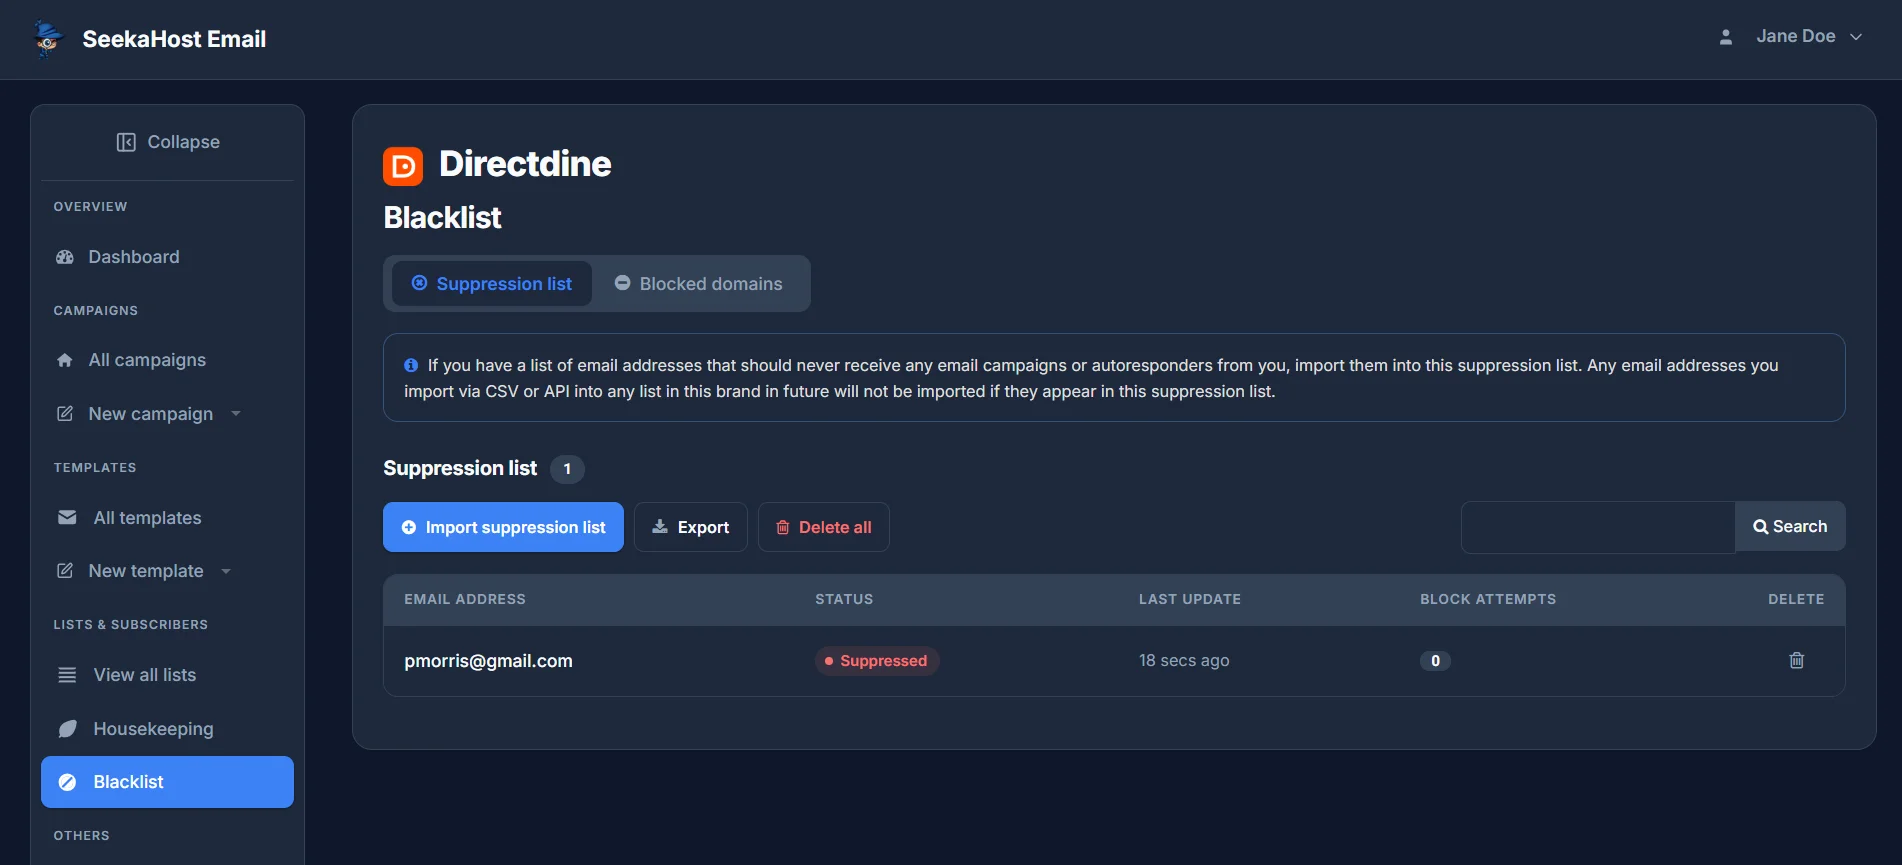The height and width of the screenshot is (865, 1902).
Task: Click the user avatar icon beside Jane Doe
Action: (1725, 37)
